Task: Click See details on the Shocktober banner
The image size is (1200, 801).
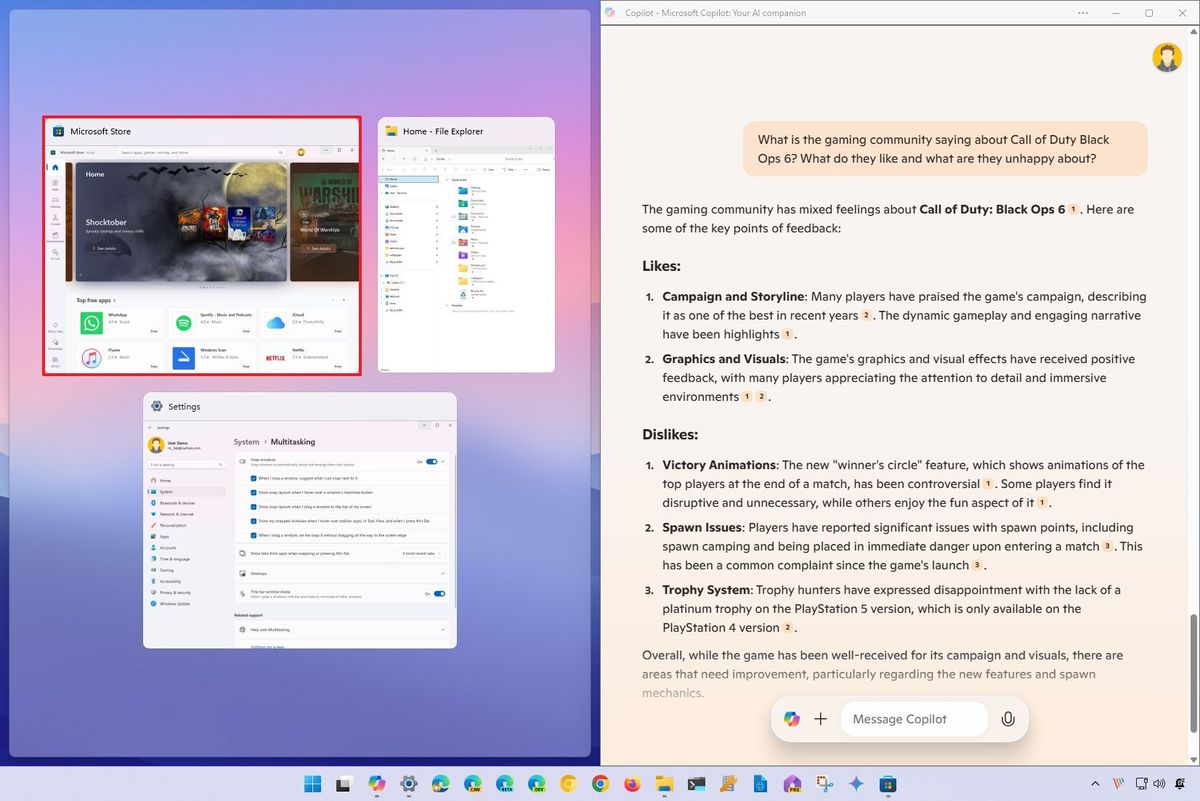Action: click(x=105, y=247)
